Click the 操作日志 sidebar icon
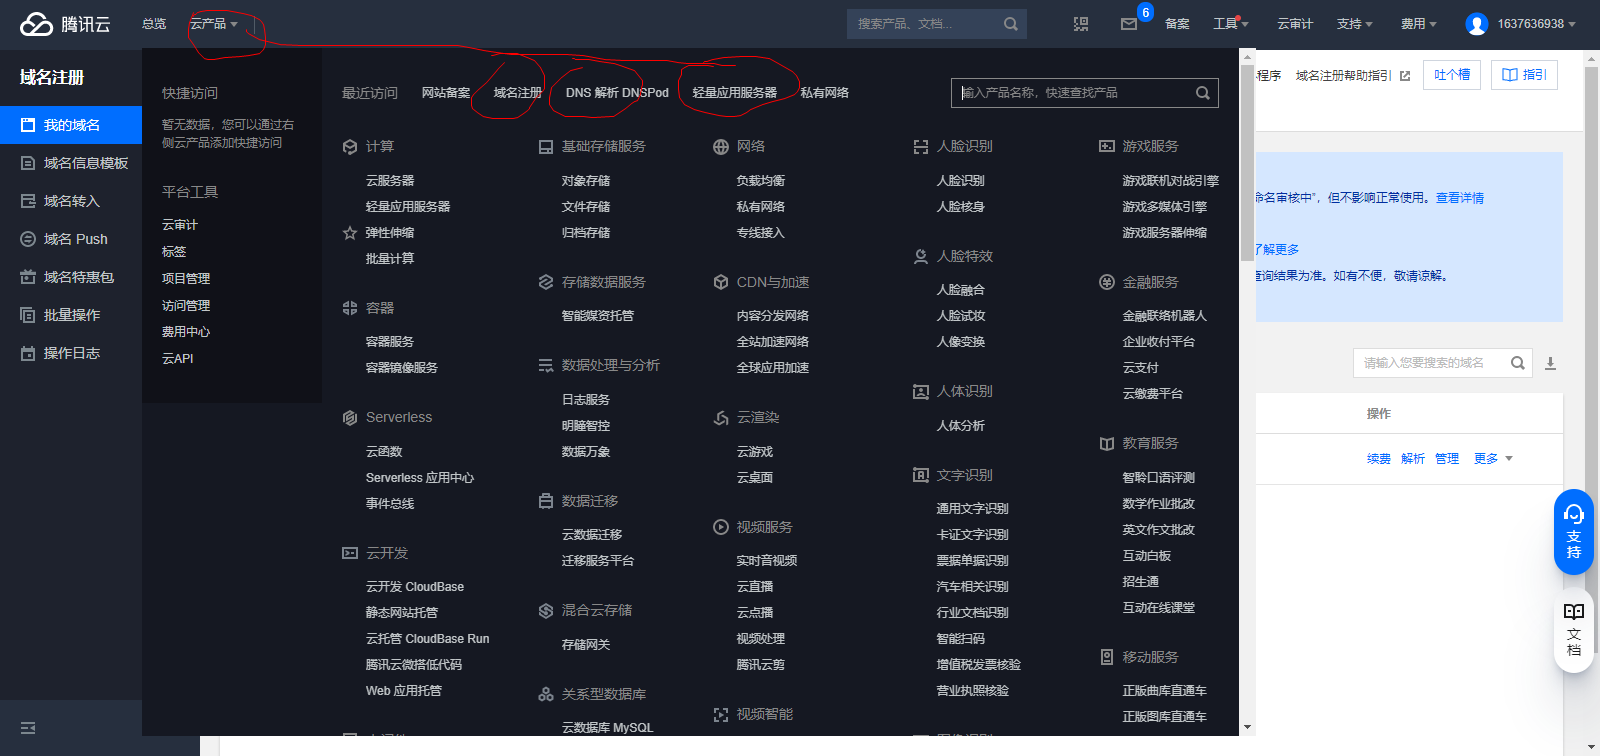The image size is (1600, 756). pos(28,353)
